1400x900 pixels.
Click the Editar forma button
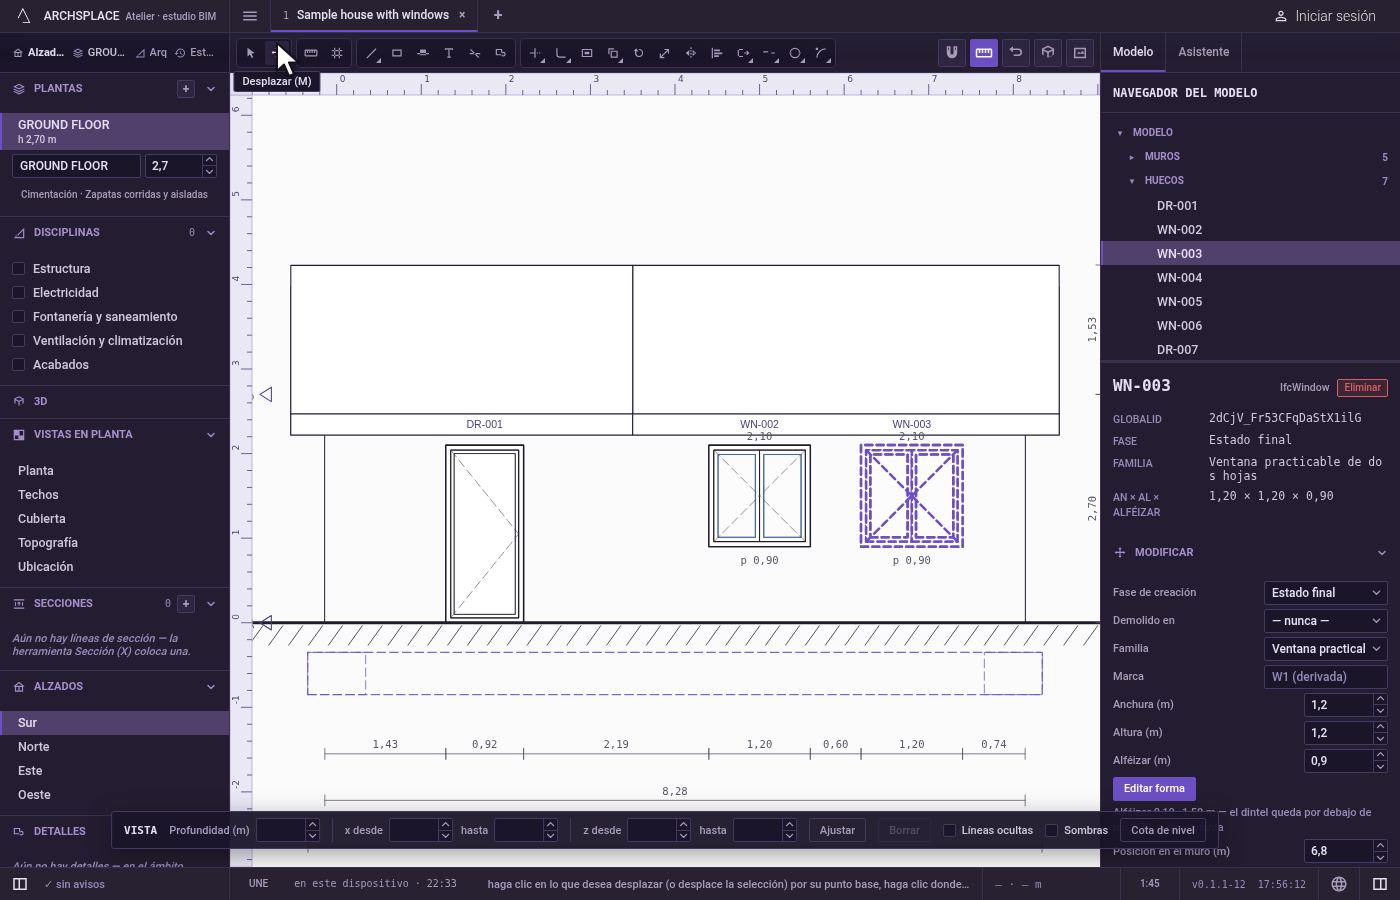(x=1154, y=789)
